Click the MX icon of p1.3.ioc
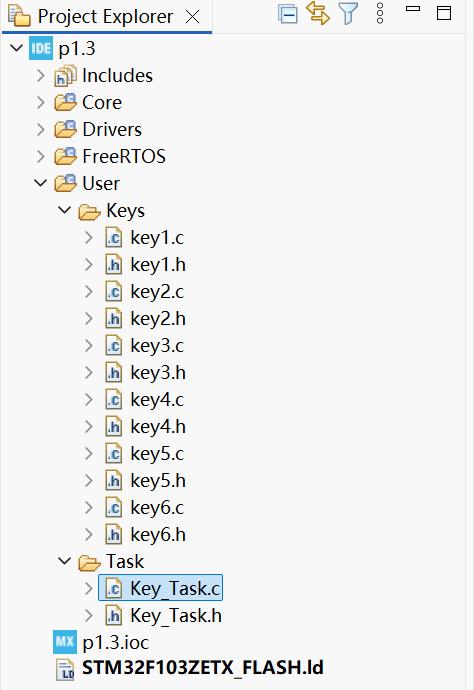The width and height of the screenshot is (474, 690). pos(65,642)
